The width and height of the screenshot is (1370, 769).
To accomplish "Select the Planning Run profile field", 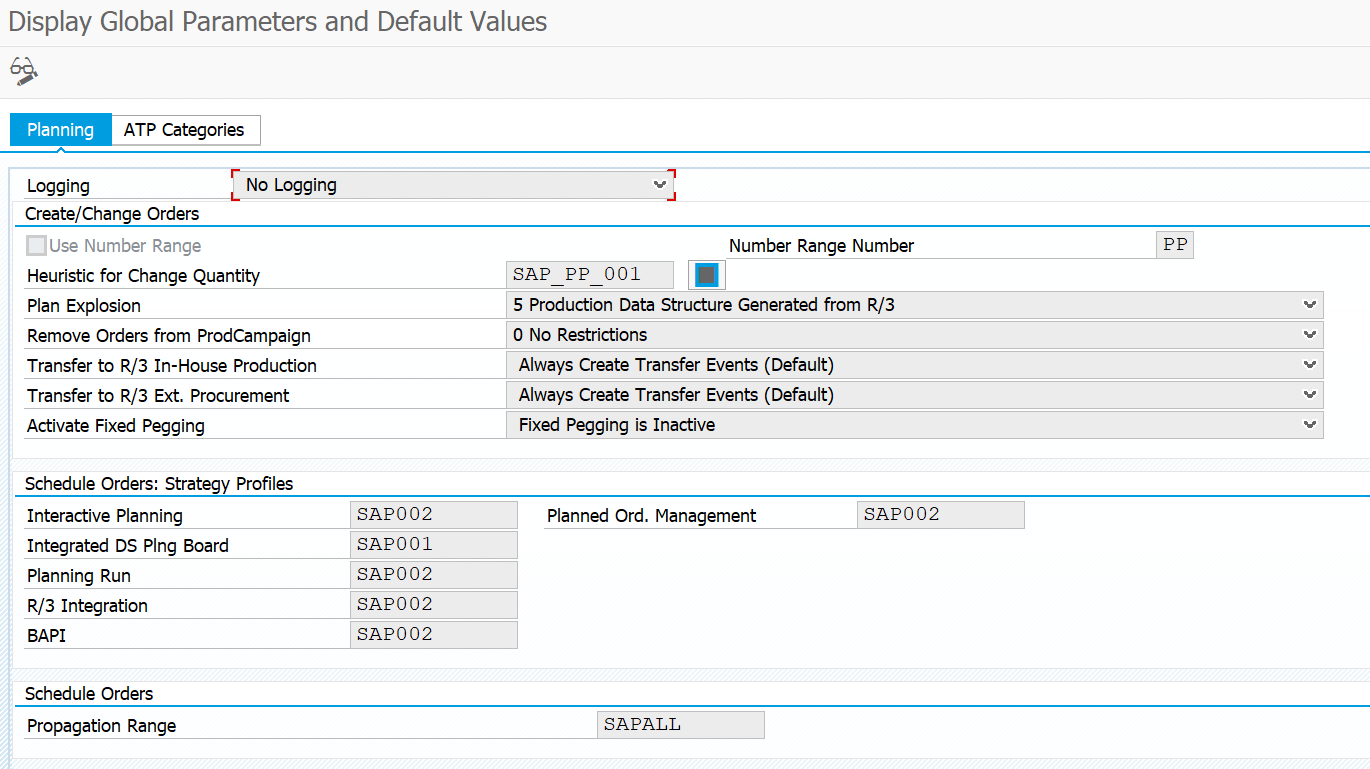I will point(434,575).
